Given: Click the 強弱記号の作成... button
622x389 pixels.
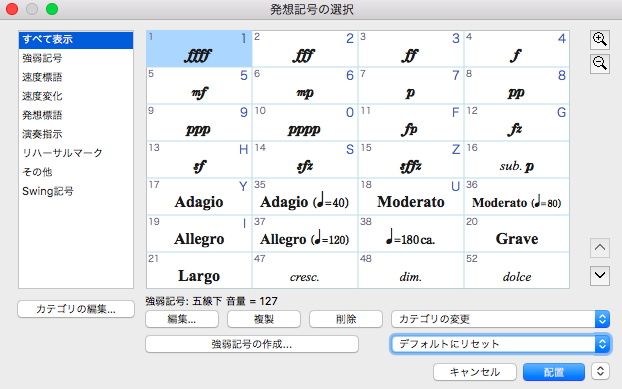Looking at the screenshot, I should [252, 344].
